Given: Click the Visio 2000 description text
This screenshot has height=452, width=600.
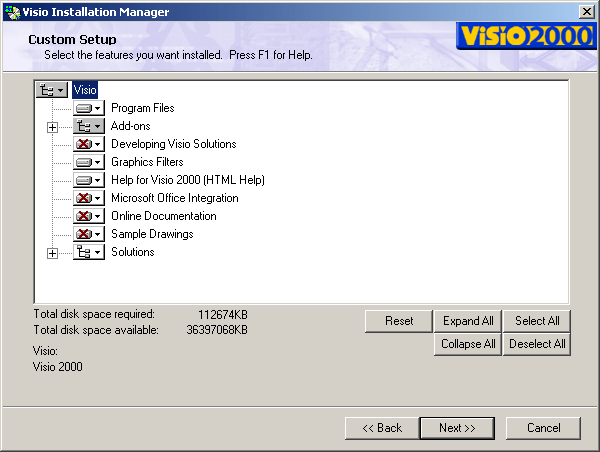Looking at the screenshot, I should [57, 367].
